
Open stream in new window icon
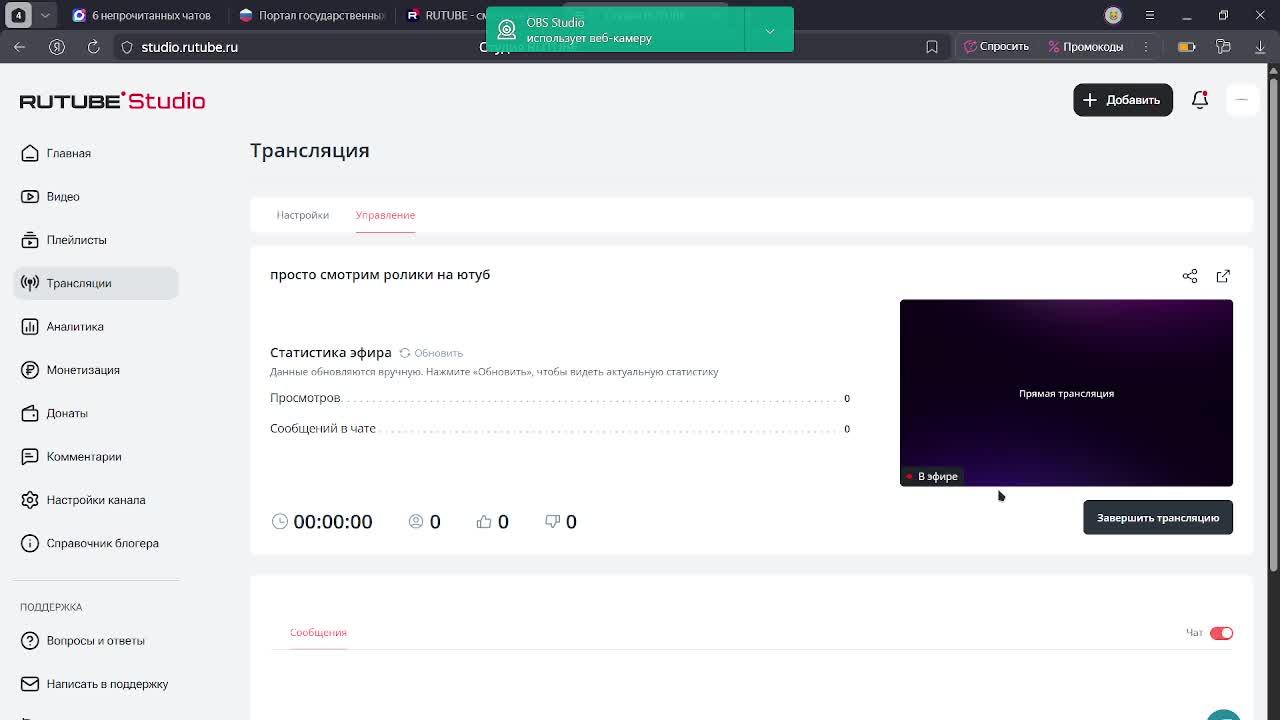pos(1223,276)
